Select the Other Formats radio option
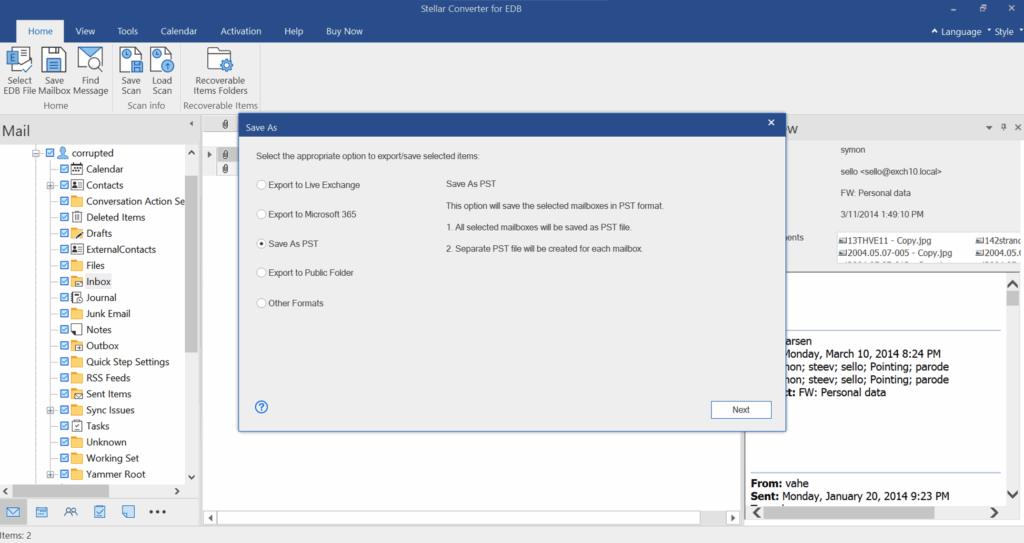The width and height of the screenshot is (1024, 543). pyautogui.click(x=261, y=303)
